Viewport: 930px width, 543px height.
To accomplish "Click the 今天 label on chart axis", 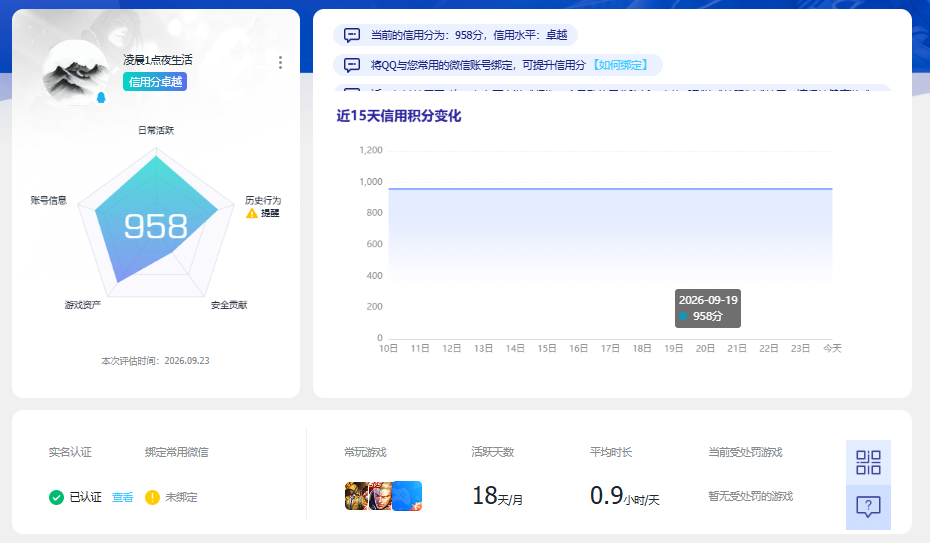I will click(832, 349).
